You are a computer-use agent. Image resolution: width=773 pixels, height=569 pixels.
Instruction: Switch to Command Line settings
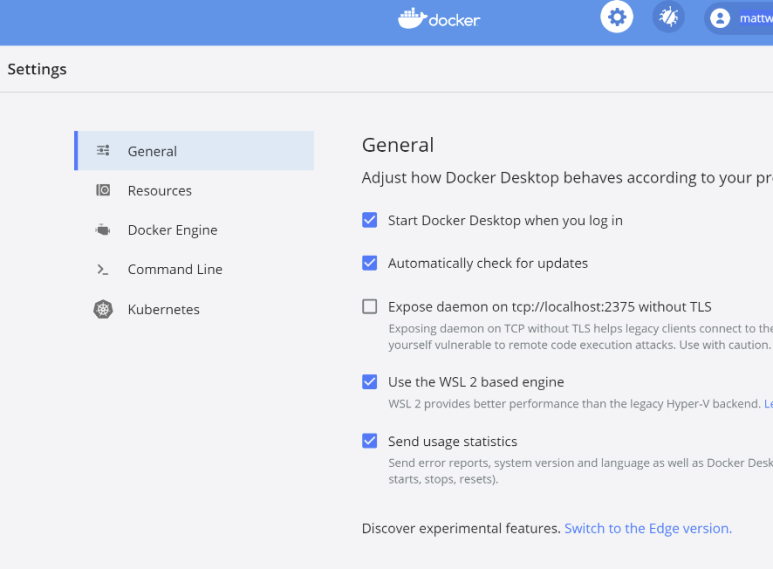click(x=194, y=269)
